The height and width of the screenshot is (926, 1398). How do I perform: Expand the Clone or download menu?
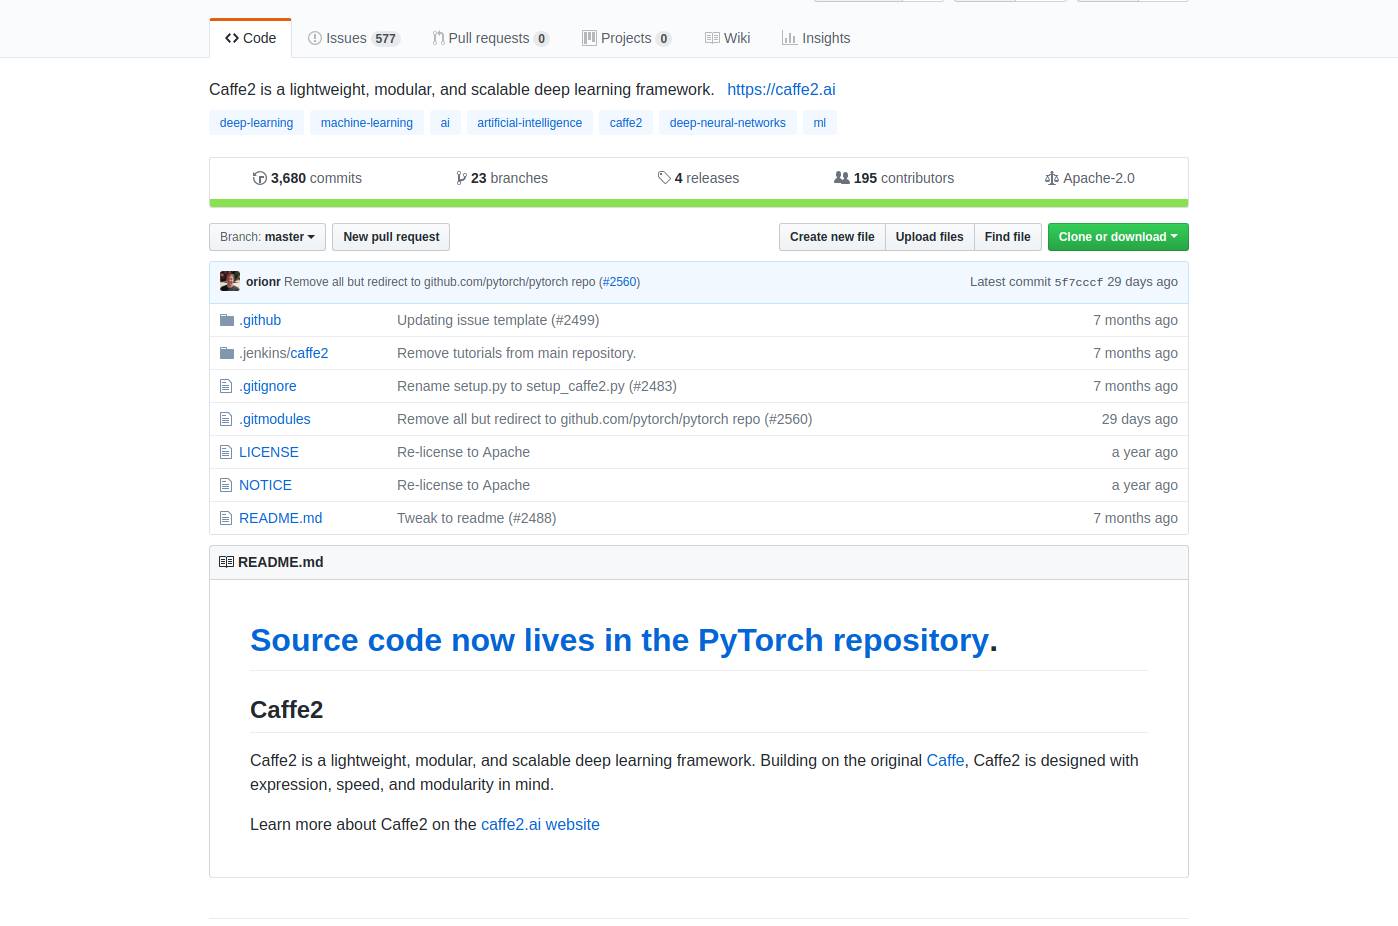[x=1117, y=237]
